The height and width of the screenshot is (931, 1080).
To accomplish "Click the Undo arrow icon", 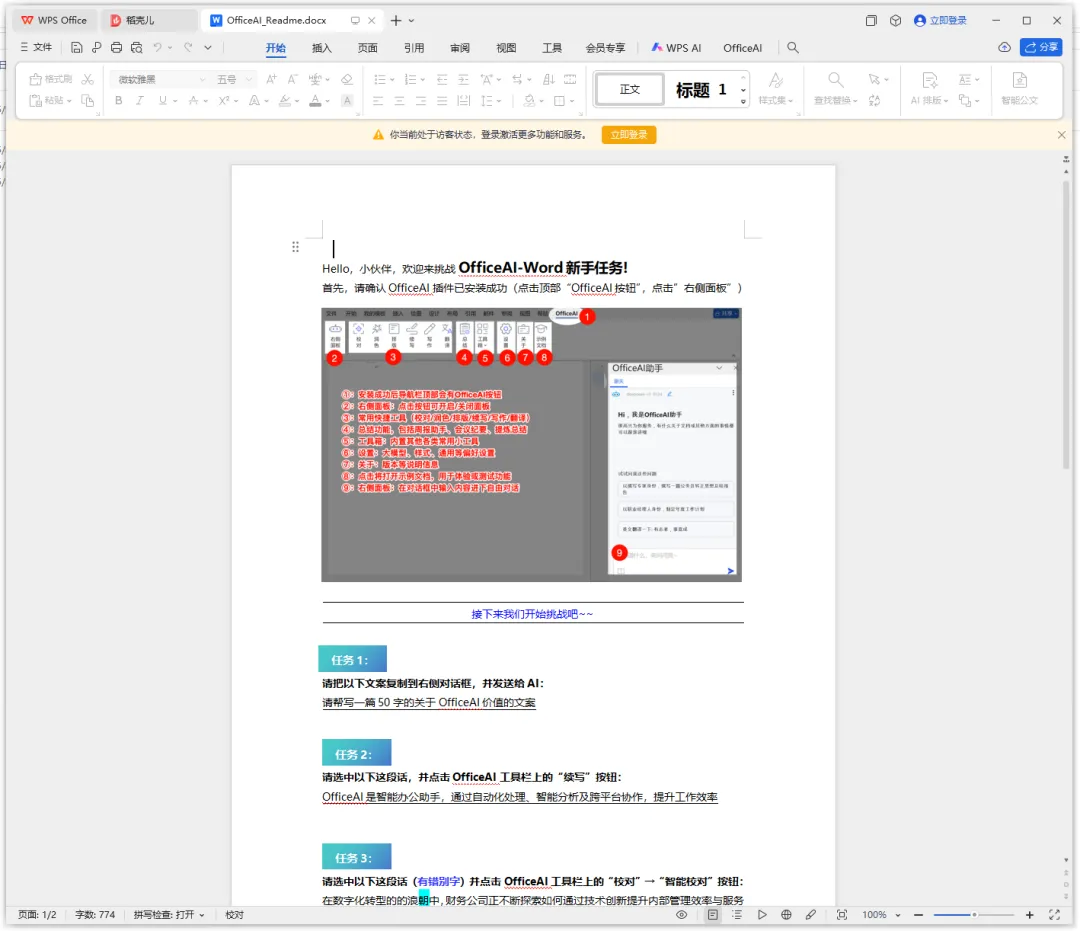I will [x=158, y=48].
